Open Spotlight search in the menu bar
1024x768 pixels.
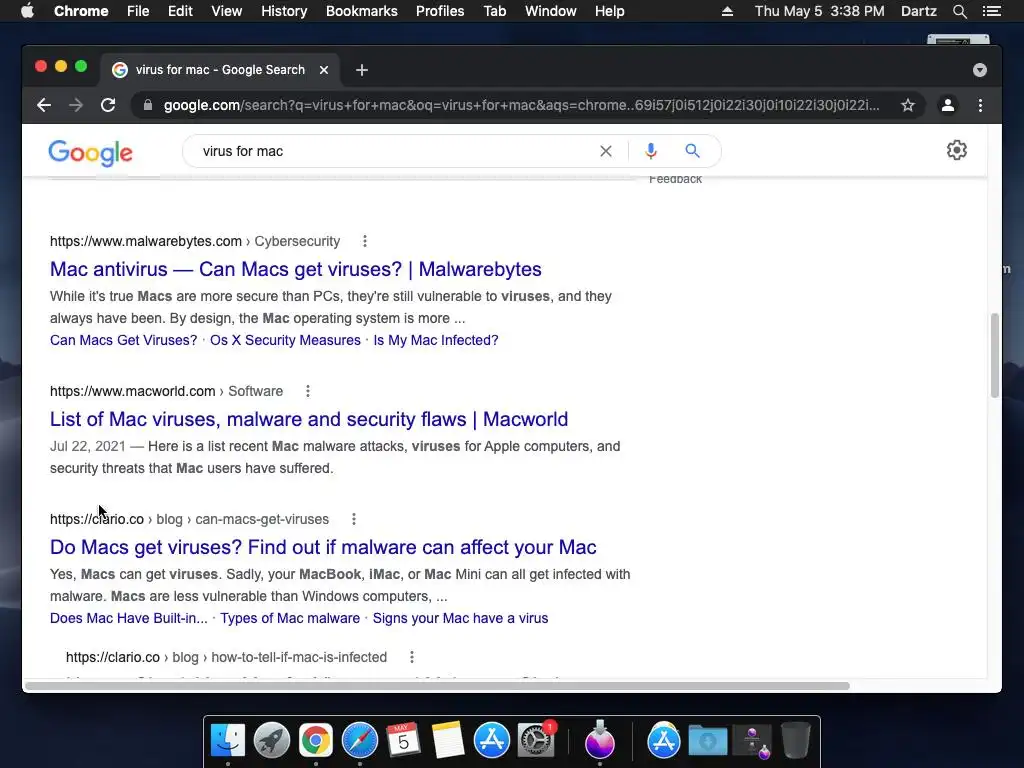point(959,11)
